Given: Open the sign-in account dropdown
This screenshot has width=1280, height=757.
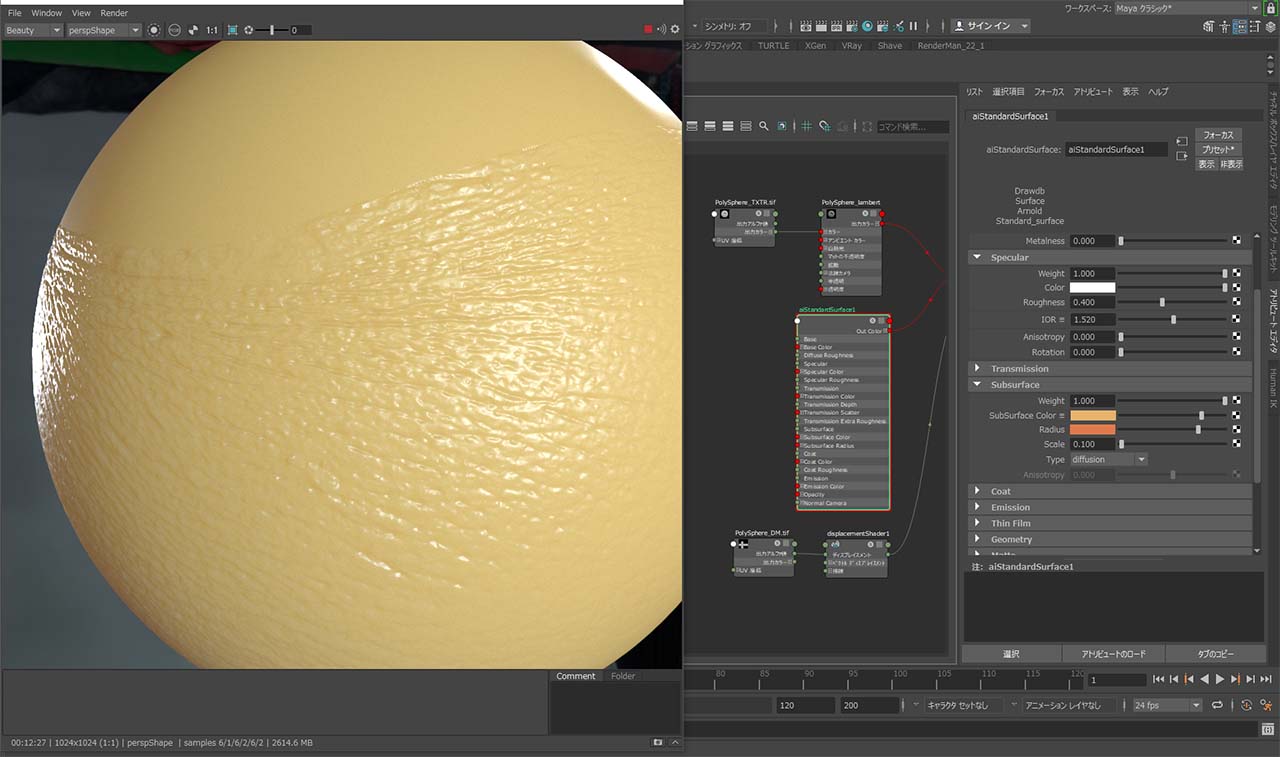Looking at the screenshot, I should (990, 26).
